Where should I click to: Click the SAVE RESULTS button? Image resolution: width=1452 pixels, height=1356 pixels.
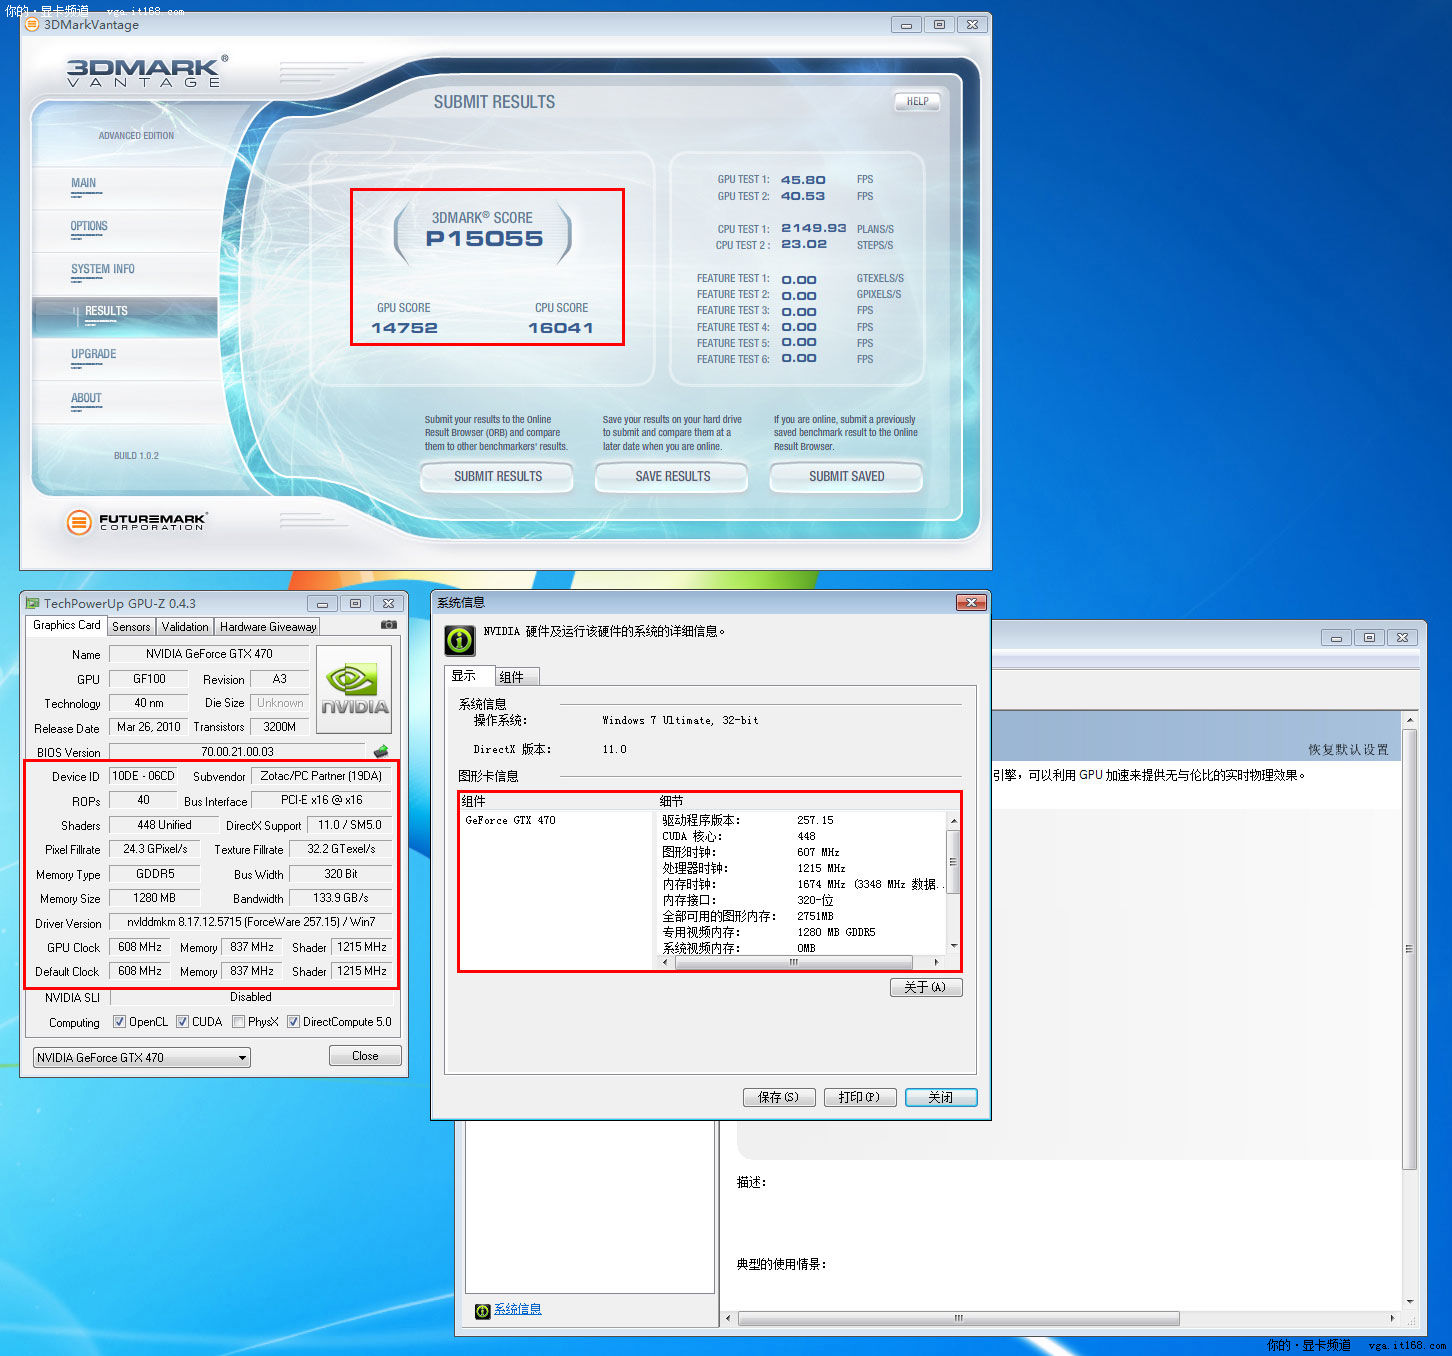coord(672,477)
